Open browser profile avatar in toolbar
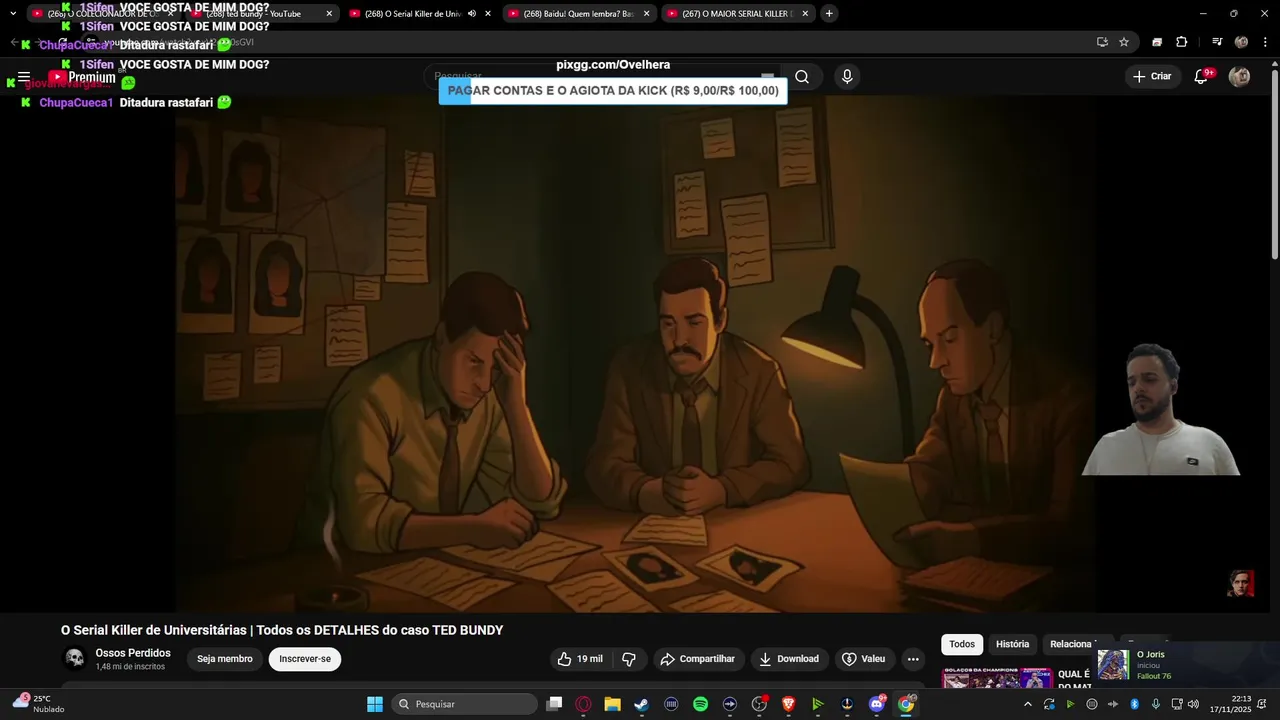Viewport: 1280px width, 720px height. (x=1241, y=42)
